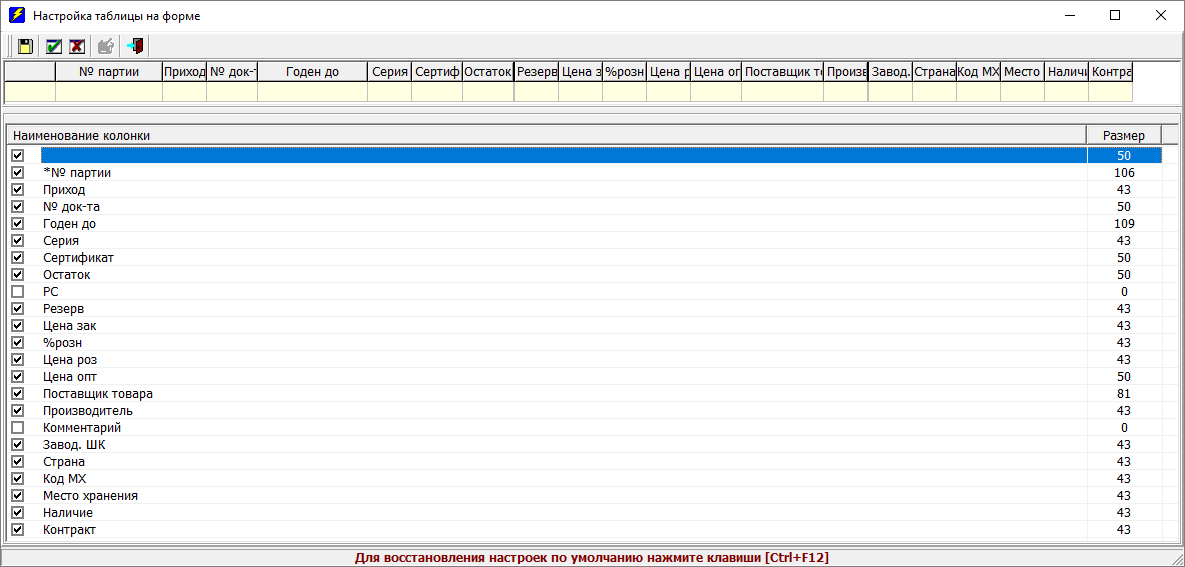Viewport: 1185px width, 567px height.
Task: Click the Save floppy disk icon
Action: point(25,46)
